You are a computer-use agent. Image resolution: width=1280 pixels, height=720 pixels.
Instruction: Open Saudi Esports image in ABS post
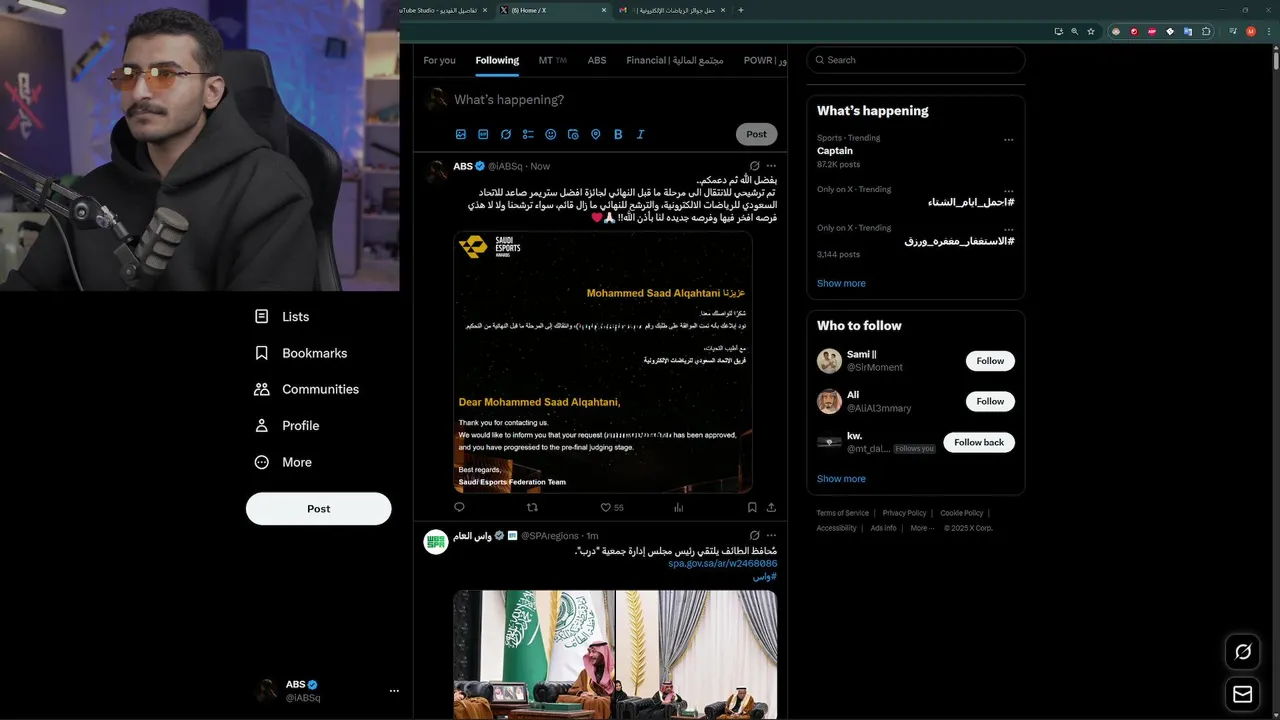pos(603,362)
